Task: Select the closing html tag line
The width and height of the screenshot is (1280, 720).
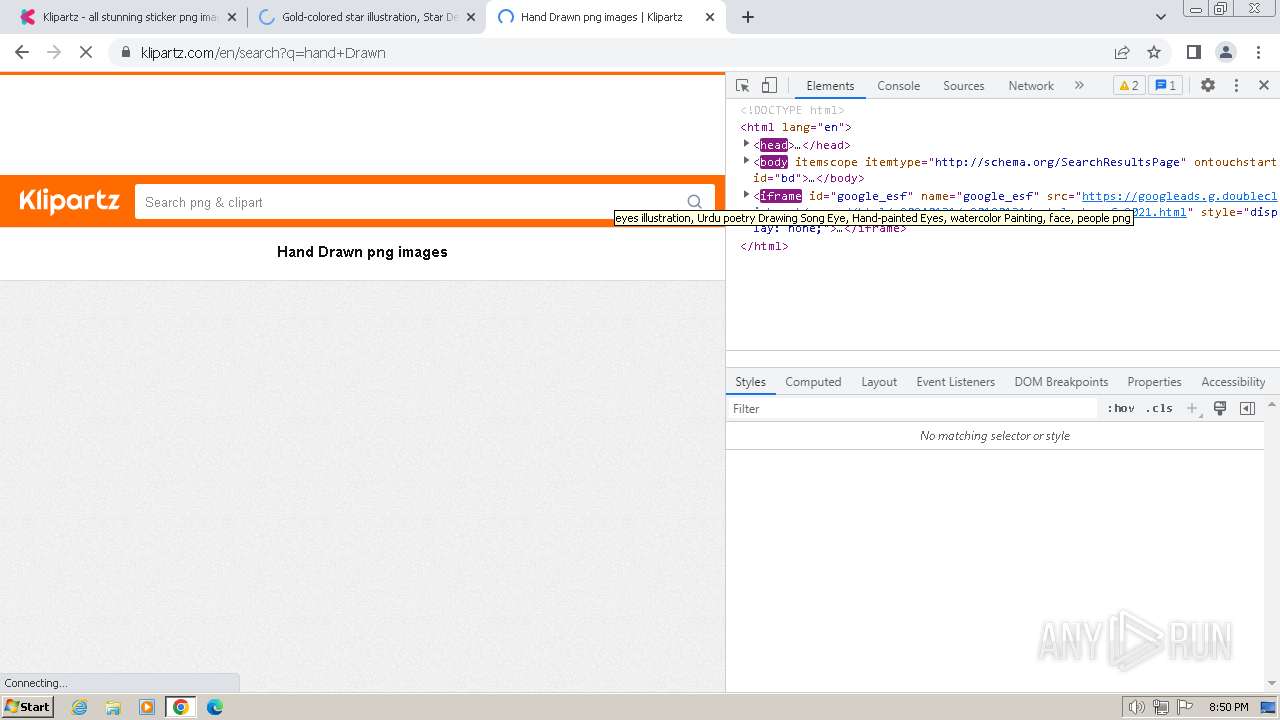Action: (x=764, y=246)
